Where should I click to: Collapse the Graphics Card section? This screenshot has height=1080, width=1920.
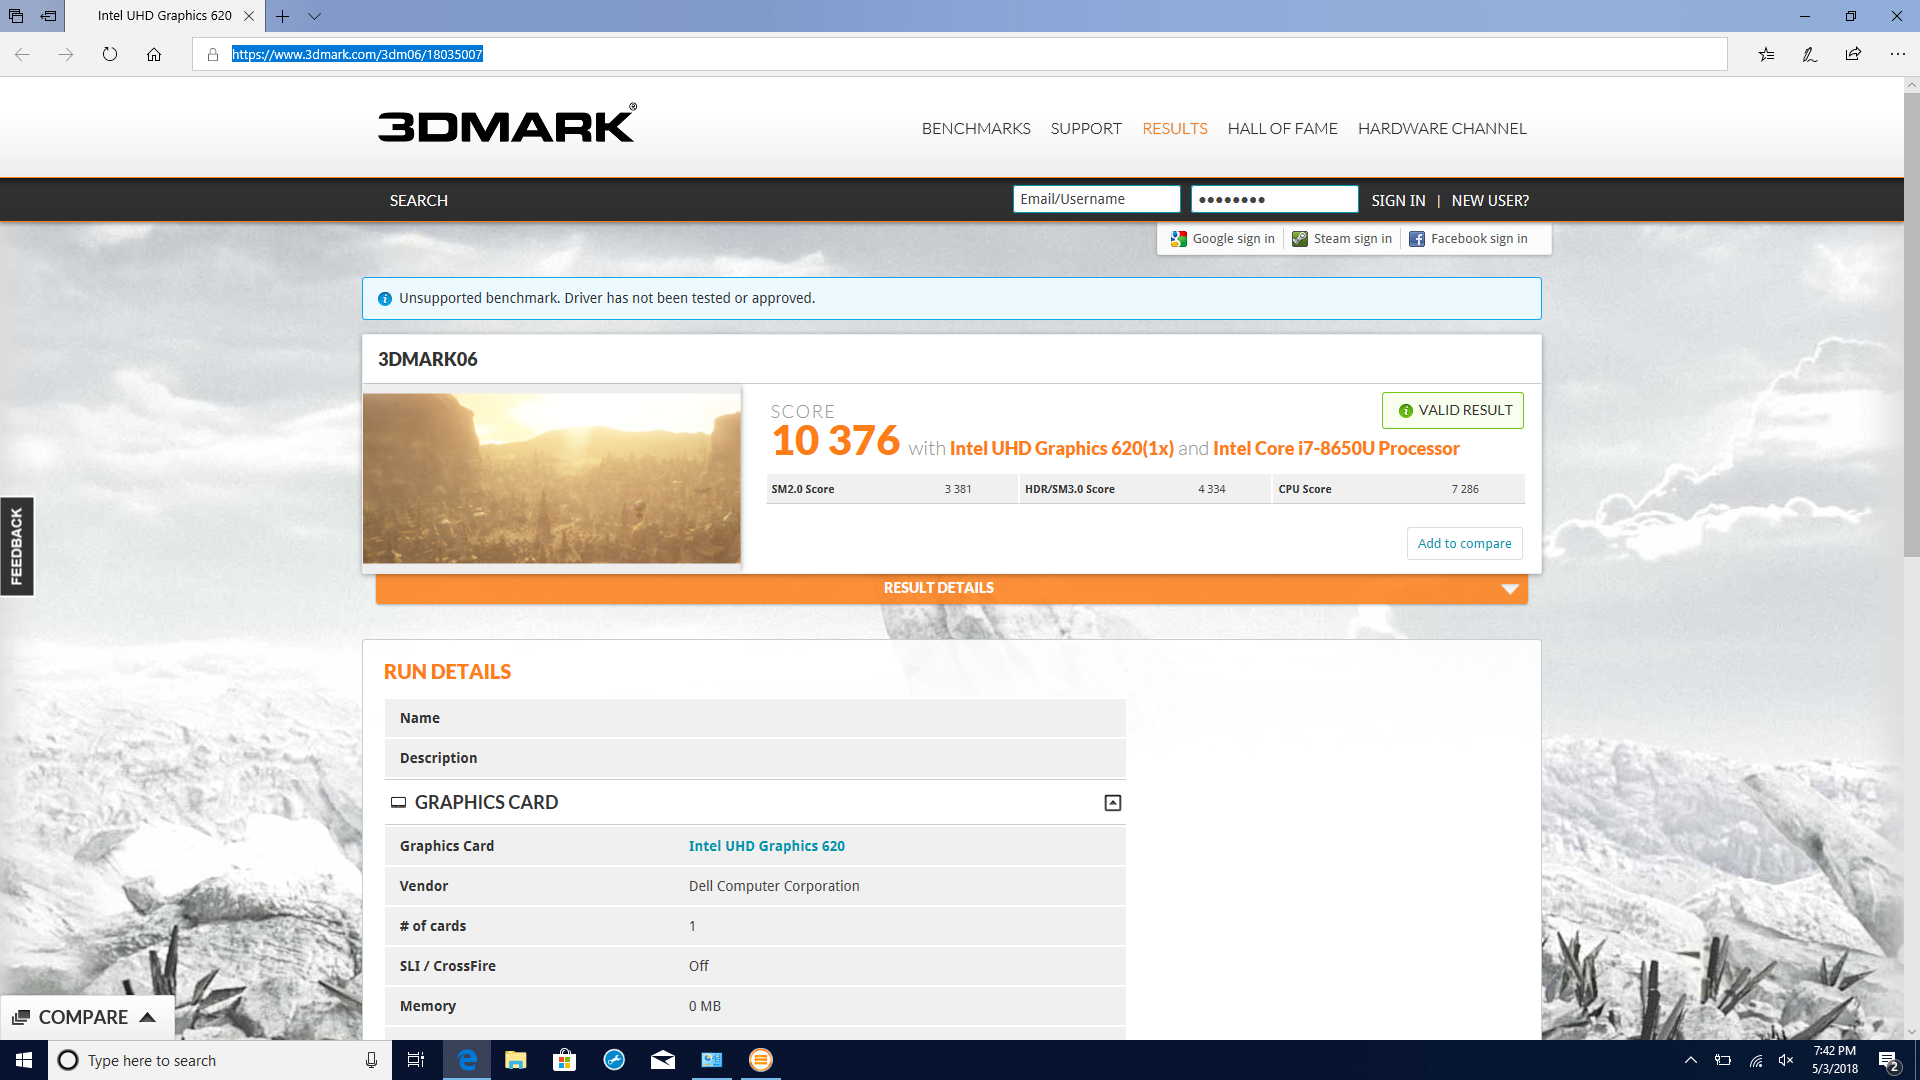[1112, 803]
